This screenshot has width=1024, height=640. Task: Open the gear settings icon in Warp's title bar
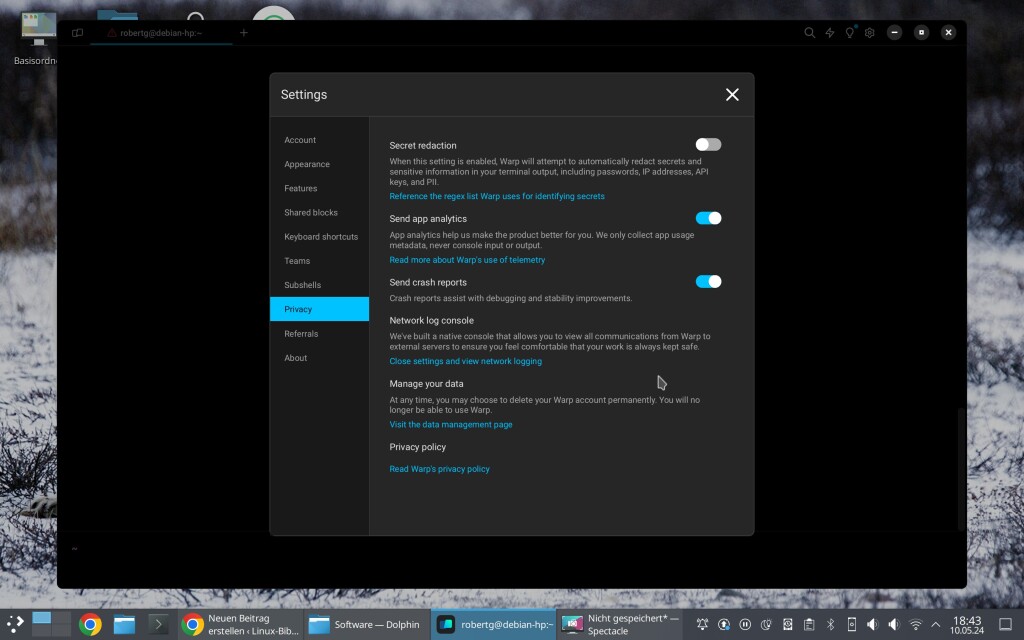(869, 33)
